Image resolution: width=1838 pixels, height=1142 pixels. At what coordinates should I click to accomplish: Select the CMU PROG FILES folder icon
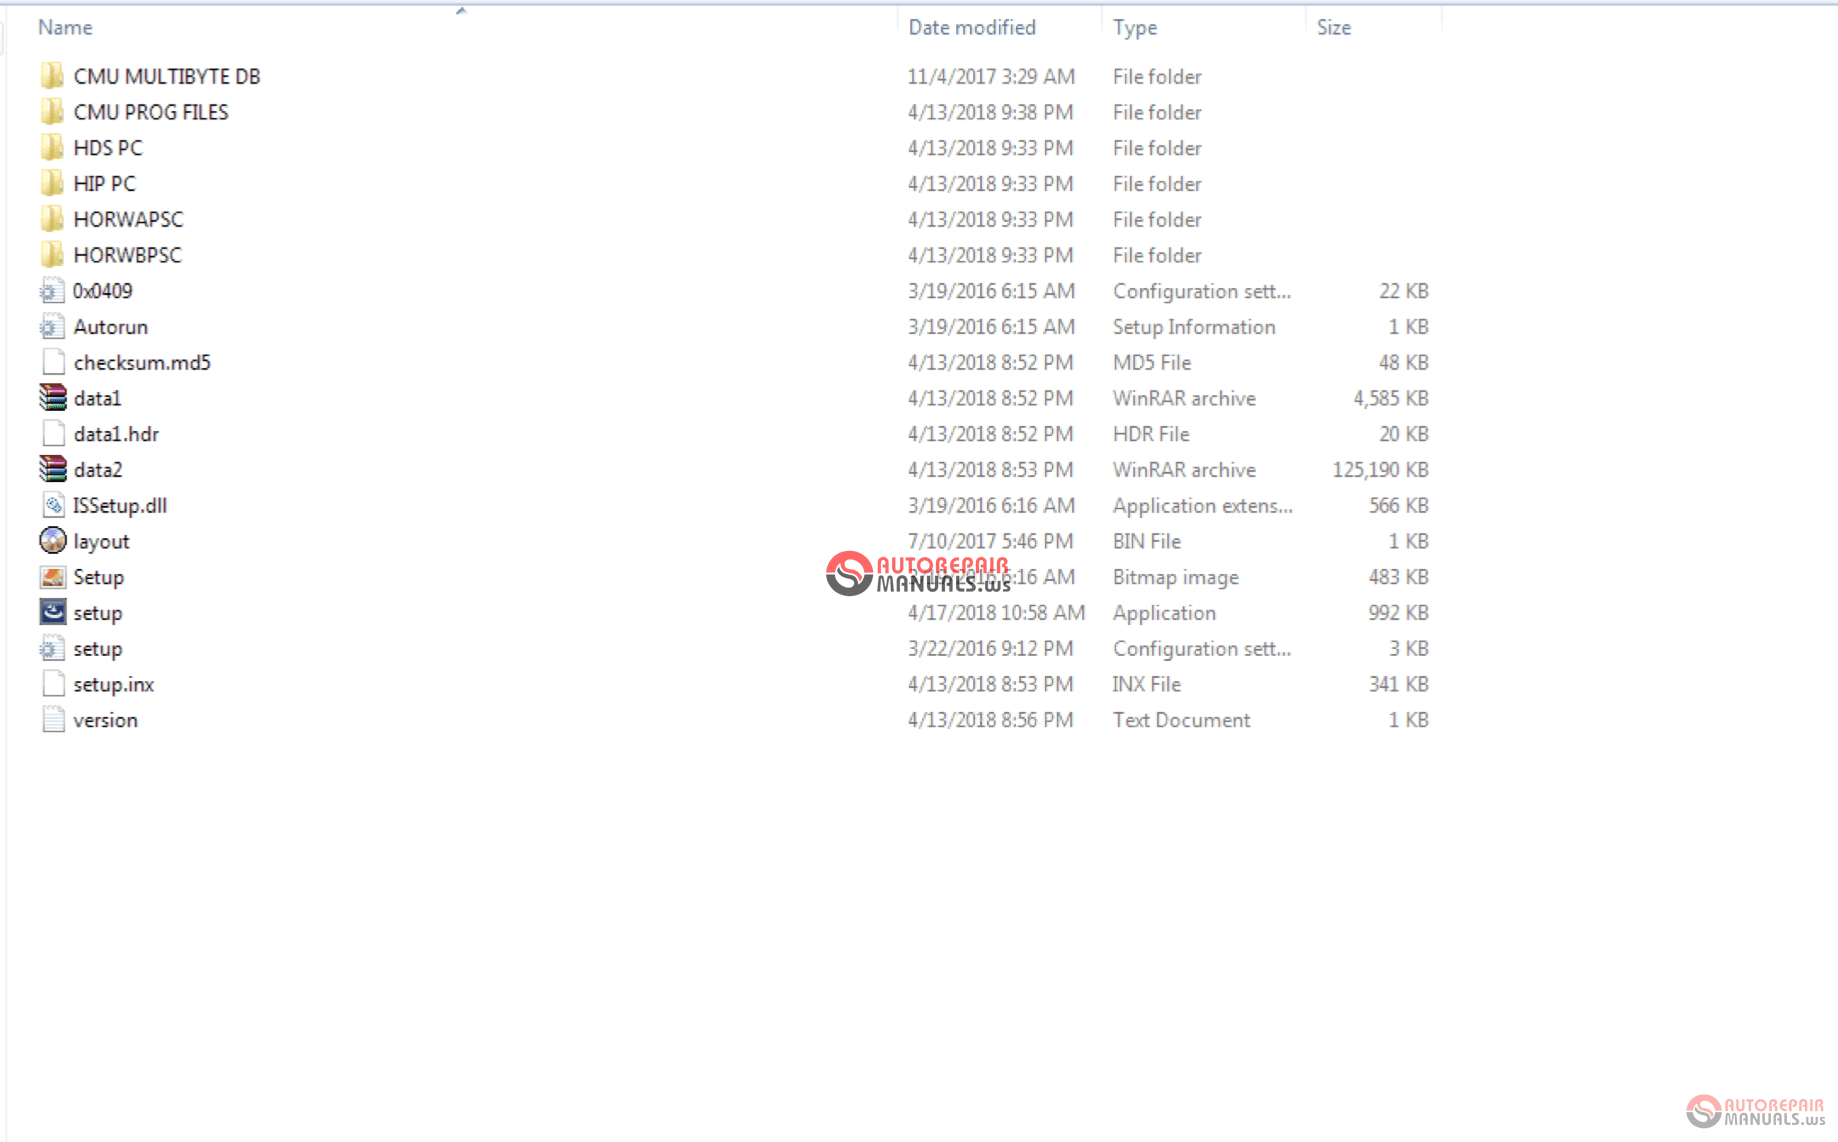pos(52,112)
